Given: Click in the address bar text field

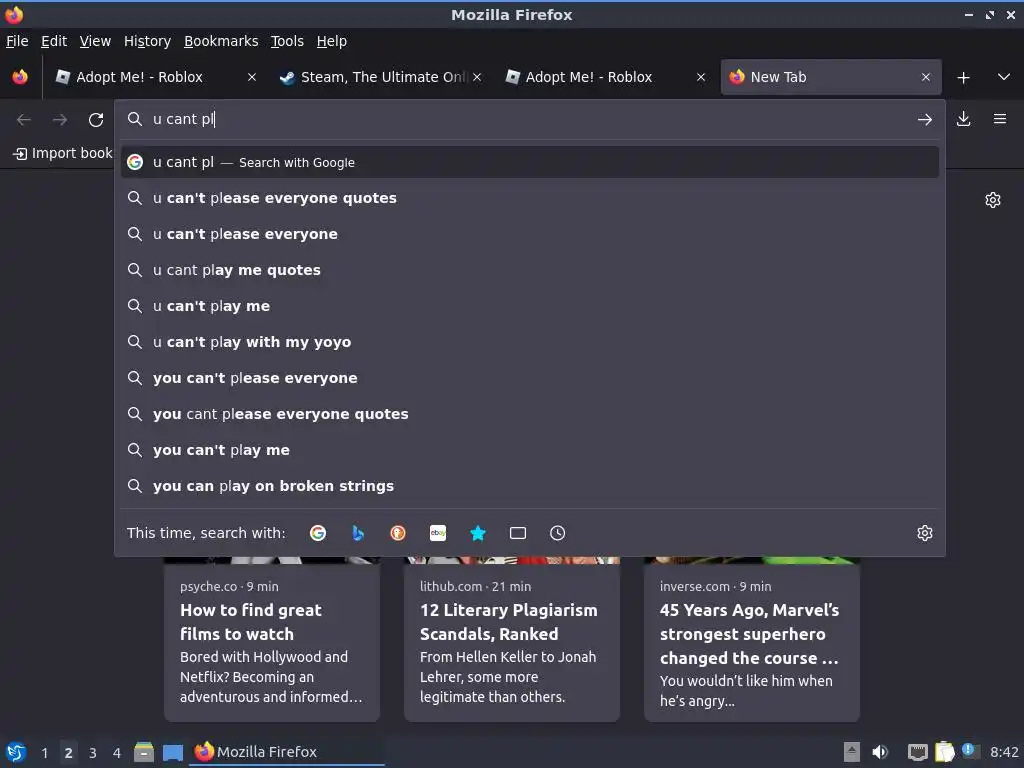Looking at the screenshot, I should [x=529, y=120].
